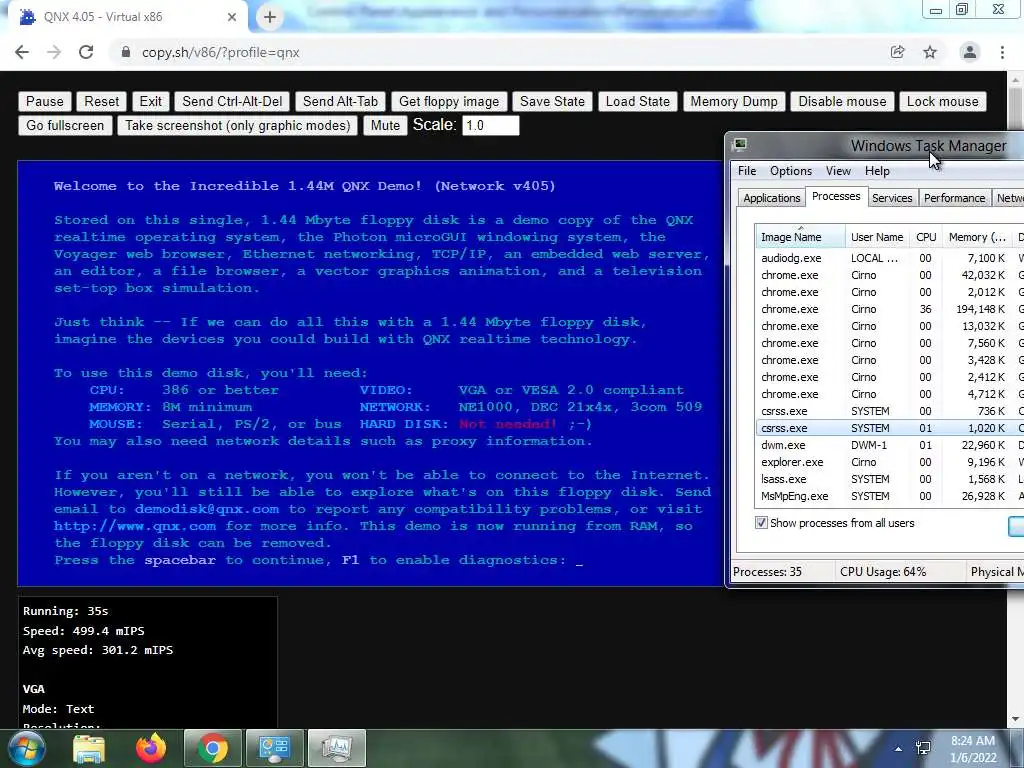1024x768 pixels.
Task: Click Go fullscreen button
Action: click(x=65, y=125)
